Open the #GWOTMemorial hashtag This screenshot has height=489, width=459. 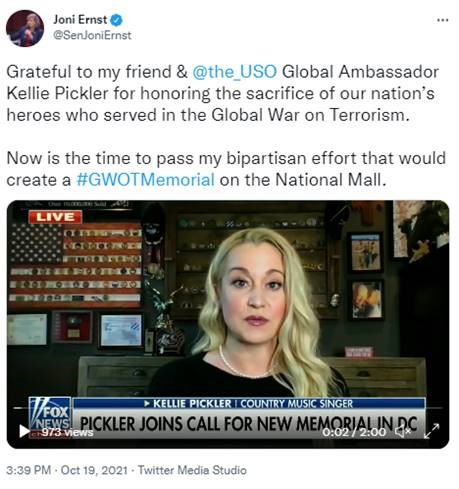[x=145, y=180]
